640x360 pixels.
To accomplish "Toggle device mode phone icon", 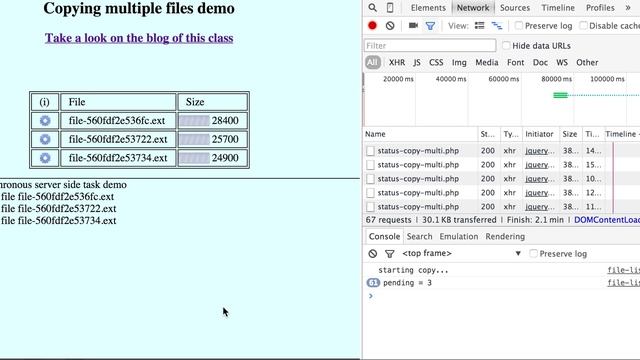I will [390, 8].
